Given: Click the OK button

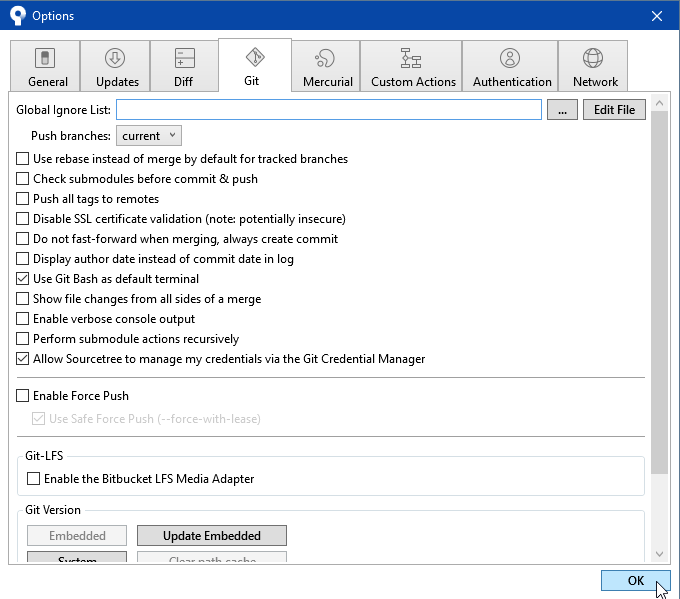Looking at the screenshot, I should [x=635, y=580].
